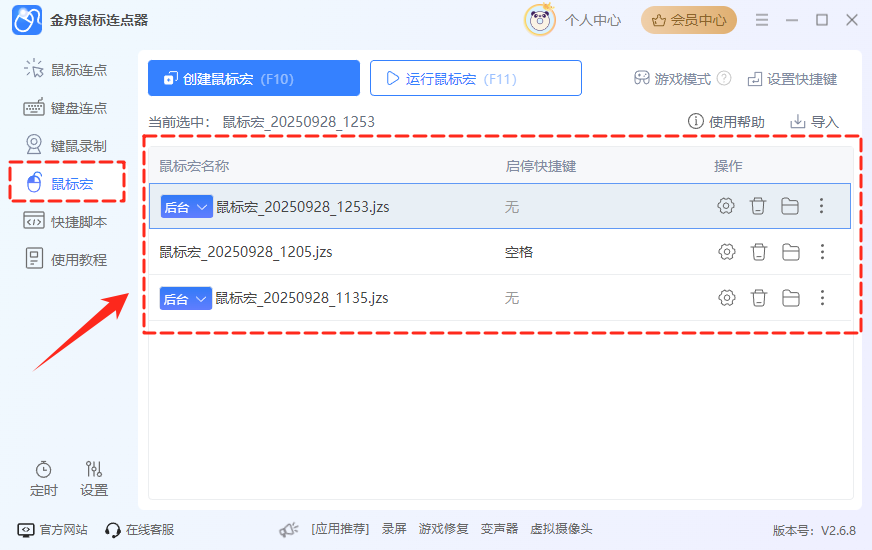872x550 pixels.
Task: Open three-dot menu for 鼠标宏_20250928_1135.jzs
Action: tap(823, 298)
